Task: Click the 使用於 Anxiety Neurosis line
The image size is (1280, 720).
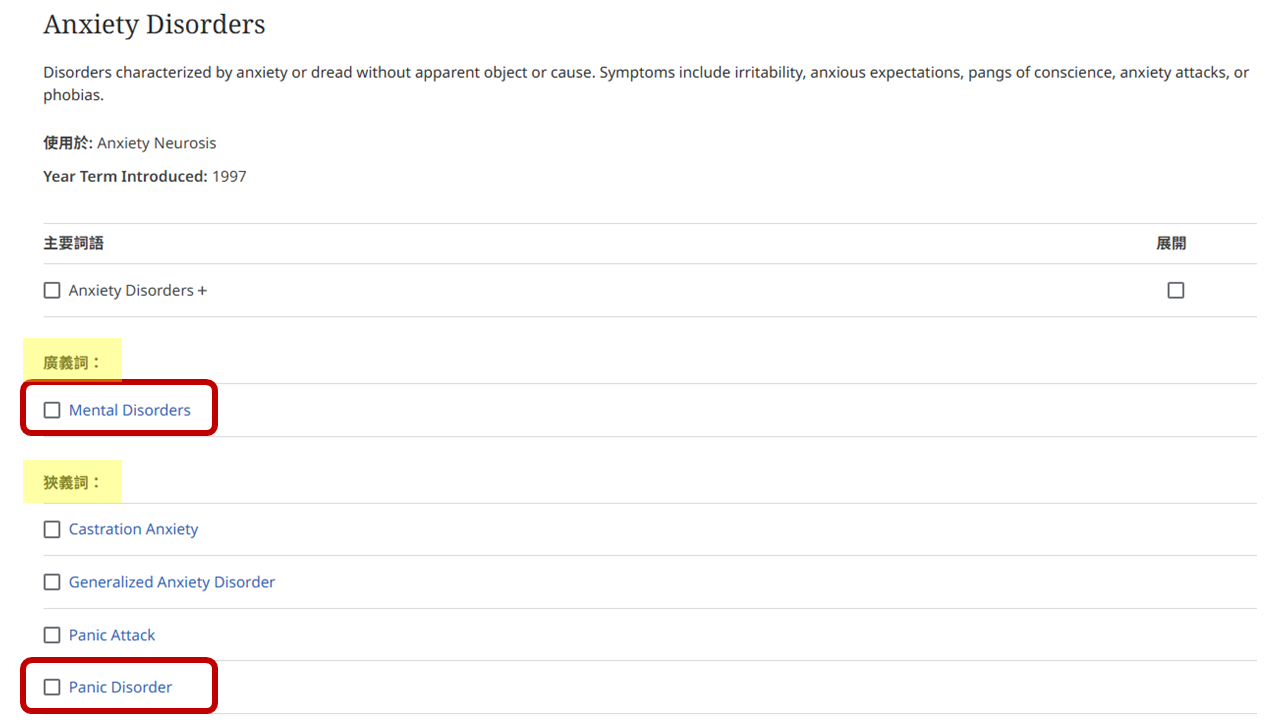Action: (x=129, y=143)
